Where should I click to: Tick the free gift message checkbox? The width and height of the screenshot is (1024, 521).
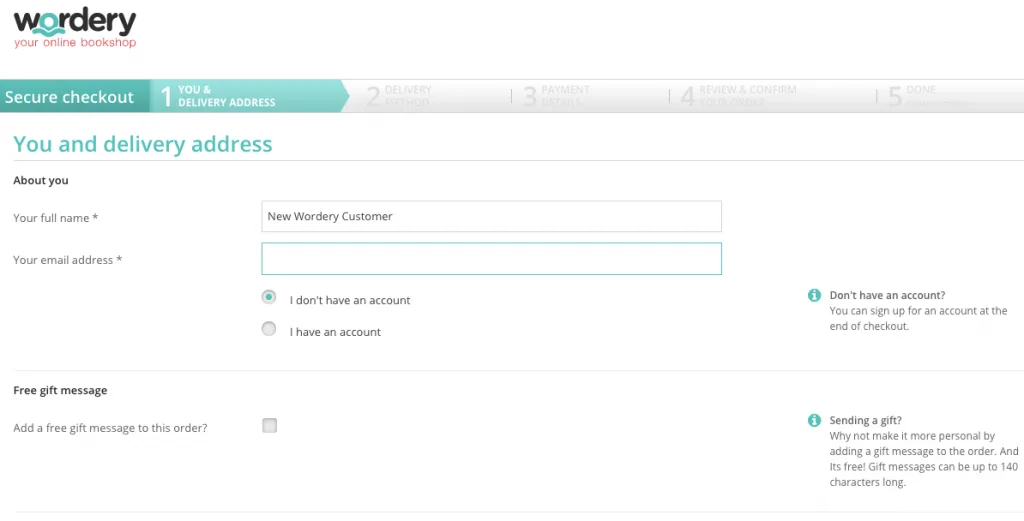269,426
